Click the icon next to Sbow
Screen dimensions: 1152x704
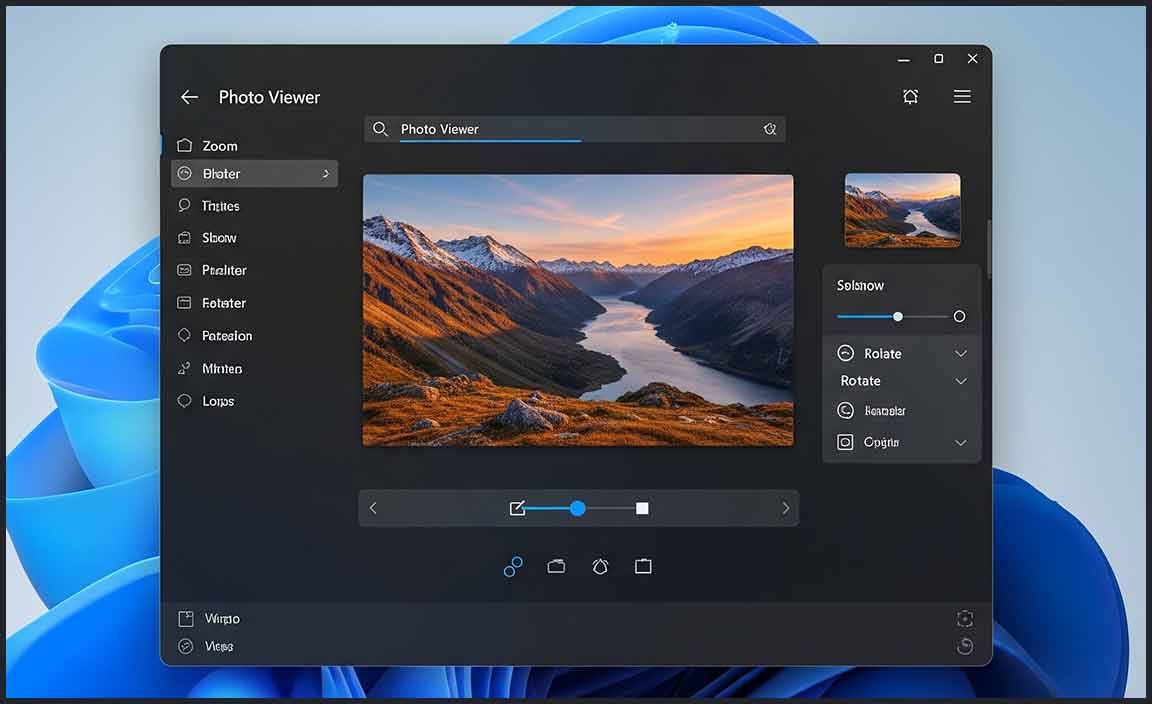(184, 237)
